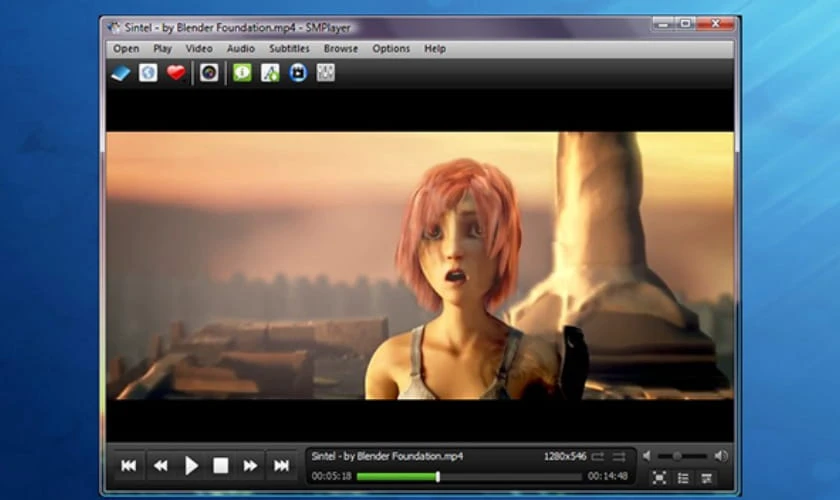Stop playback with the square stop button

click(221, 466)
